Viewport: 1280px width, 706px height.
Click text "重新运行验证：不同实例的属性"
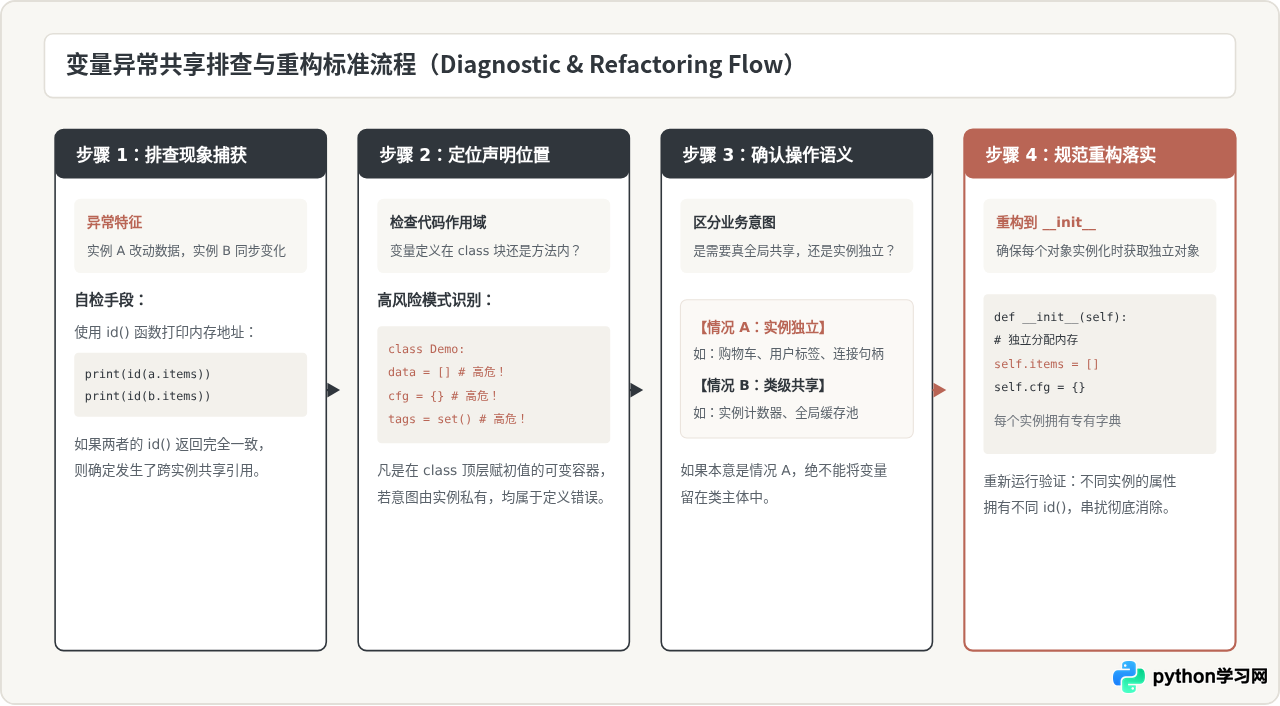click(x=1080, y=481)
